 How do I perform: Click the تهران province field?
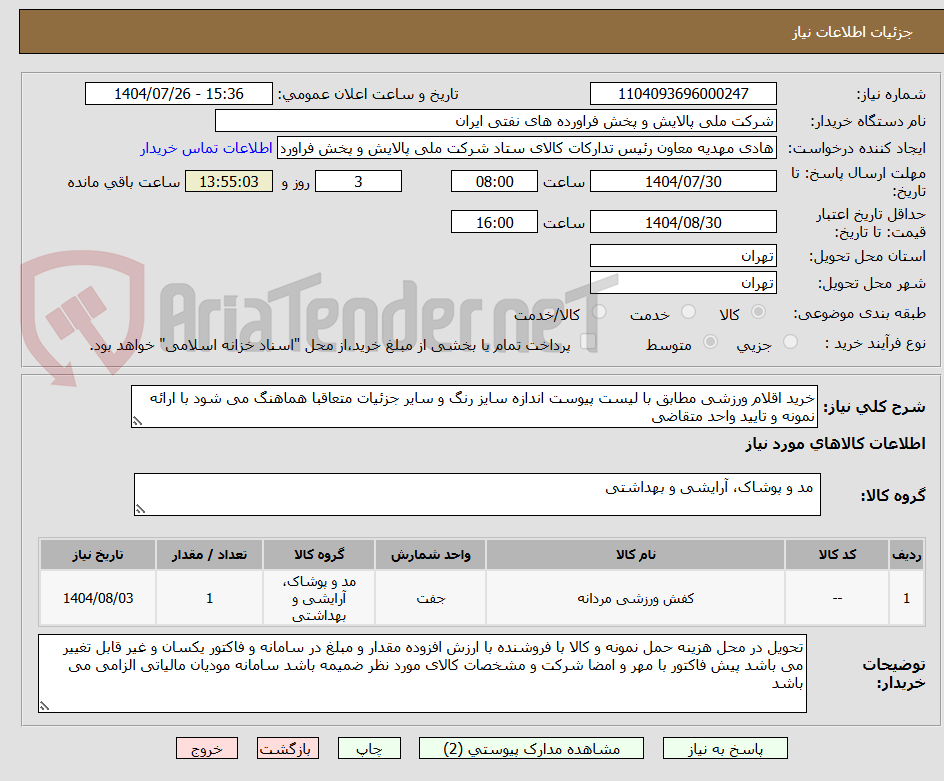coord(683,256)
